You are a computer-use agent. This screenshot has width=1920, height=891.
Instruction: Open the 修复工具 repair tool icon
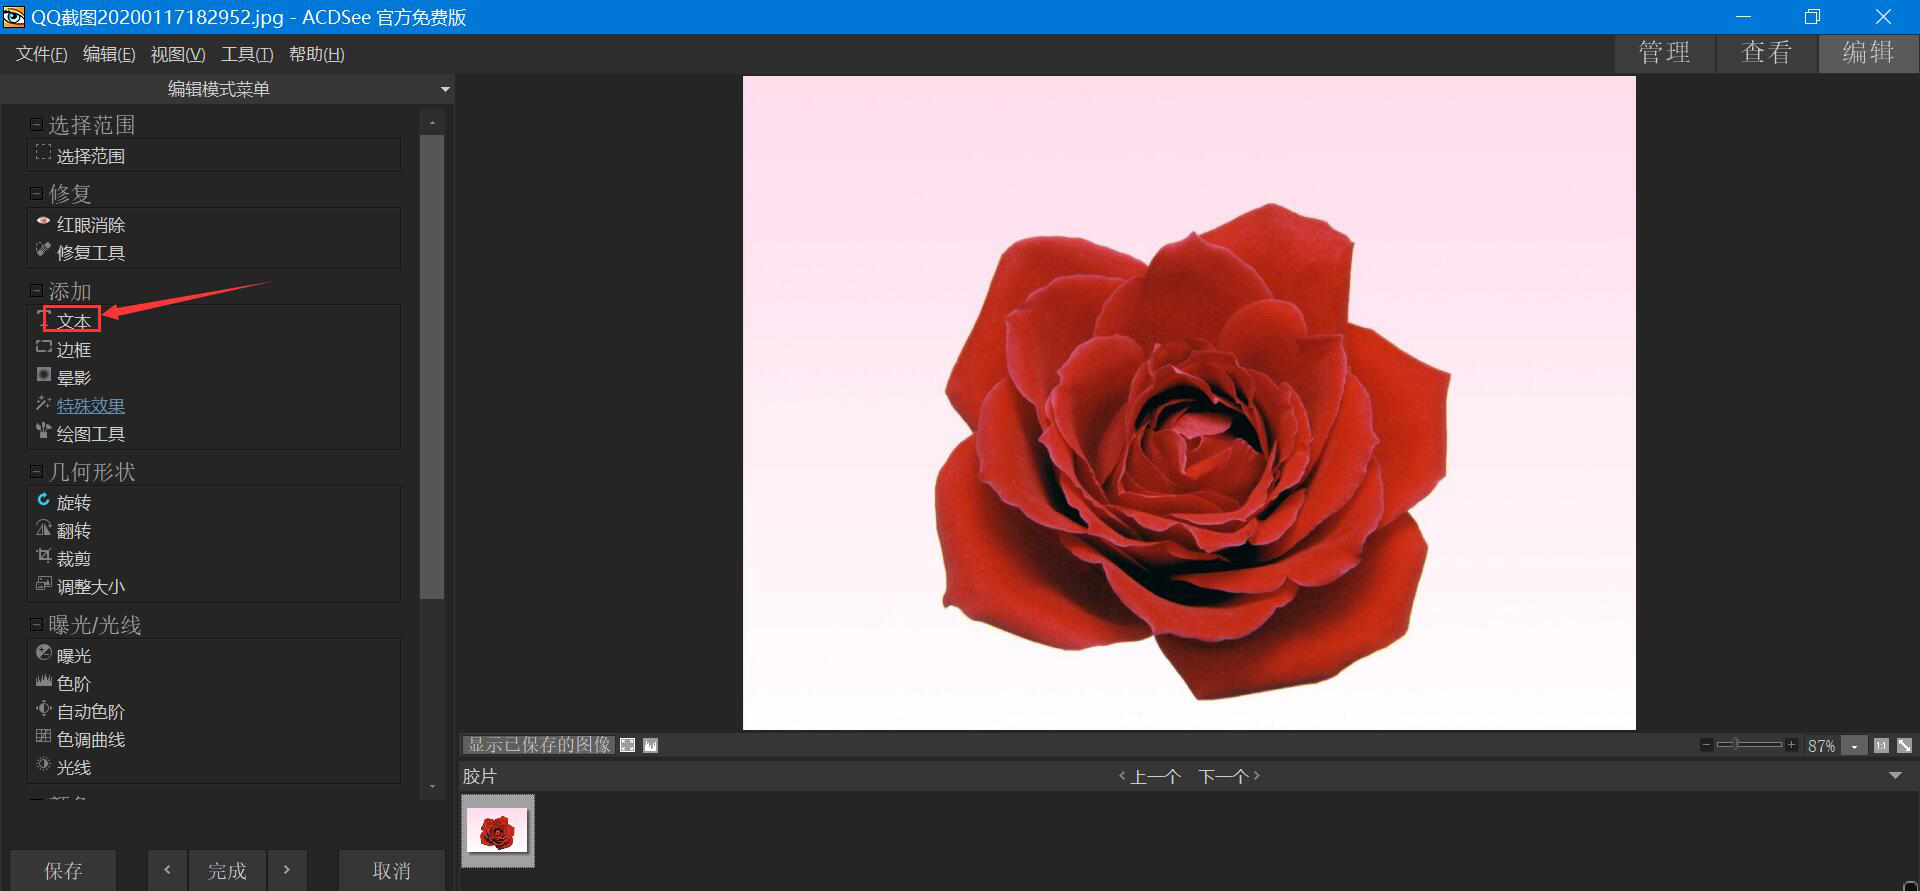(43, 250)
